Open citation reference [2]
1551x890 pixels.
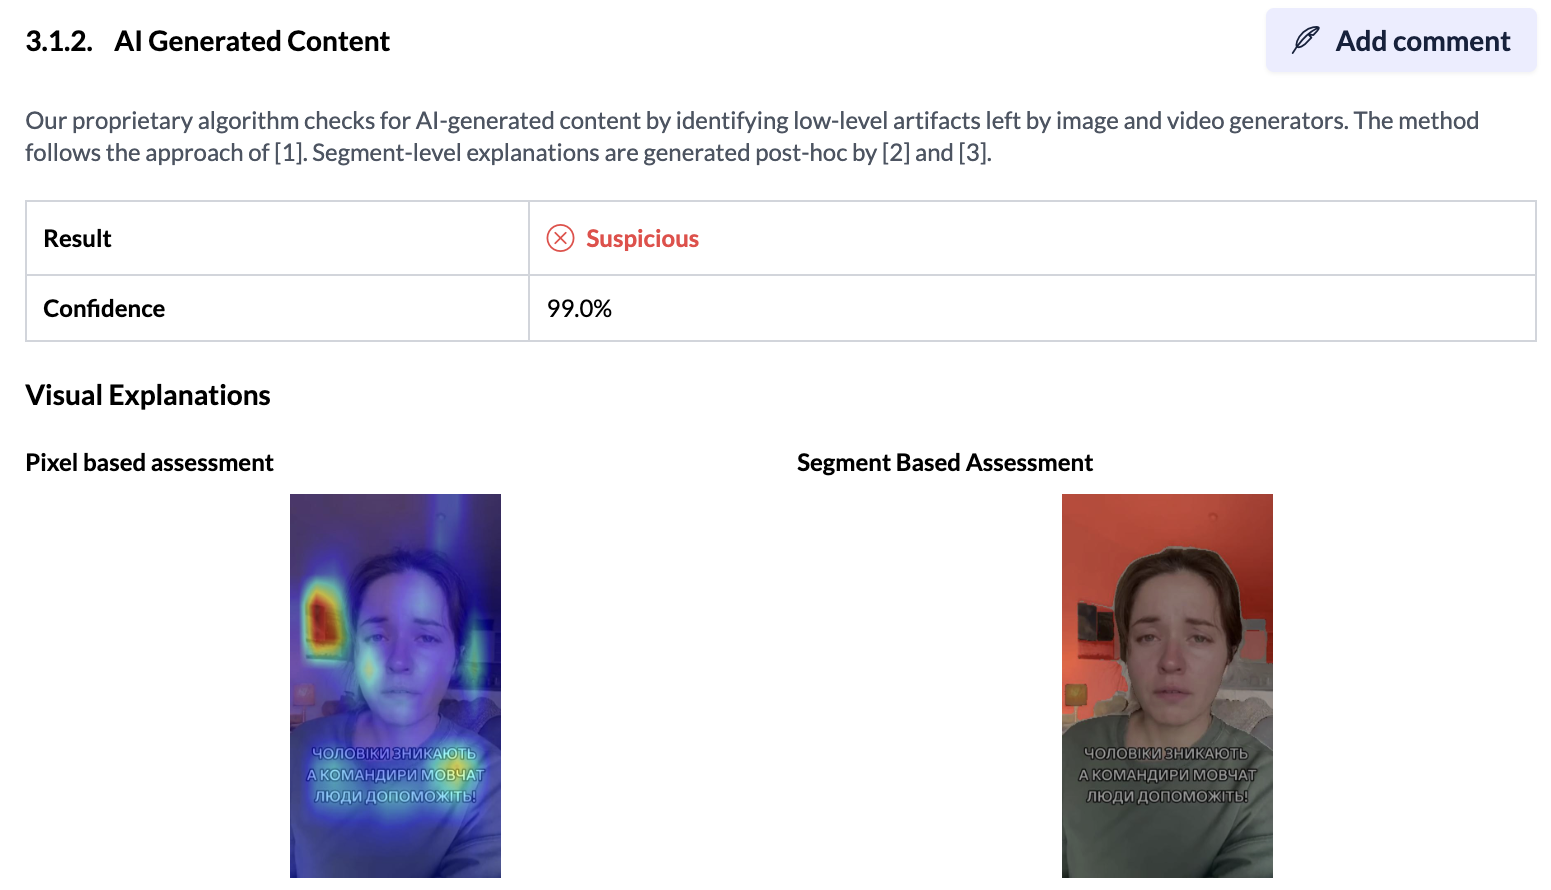[895, 153]
